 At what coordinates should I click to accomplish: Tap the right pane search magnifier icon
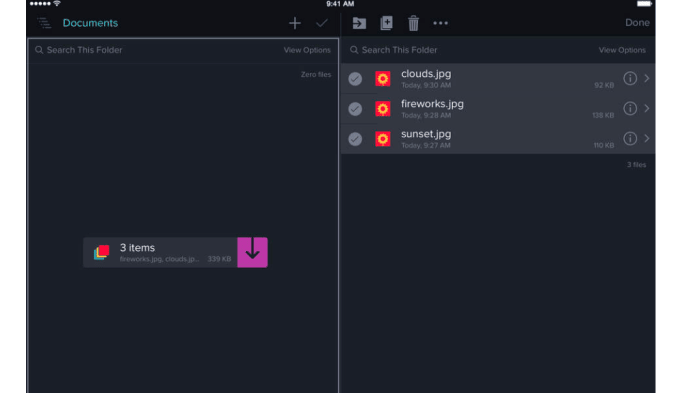pyautogui.click(x=354, y=50)
